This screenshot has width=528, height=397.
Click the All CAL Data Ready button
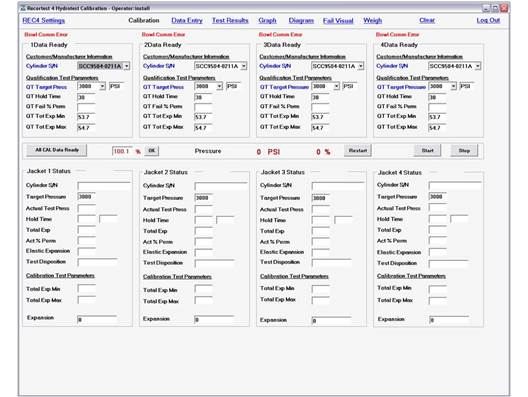(x=57, y=150)
